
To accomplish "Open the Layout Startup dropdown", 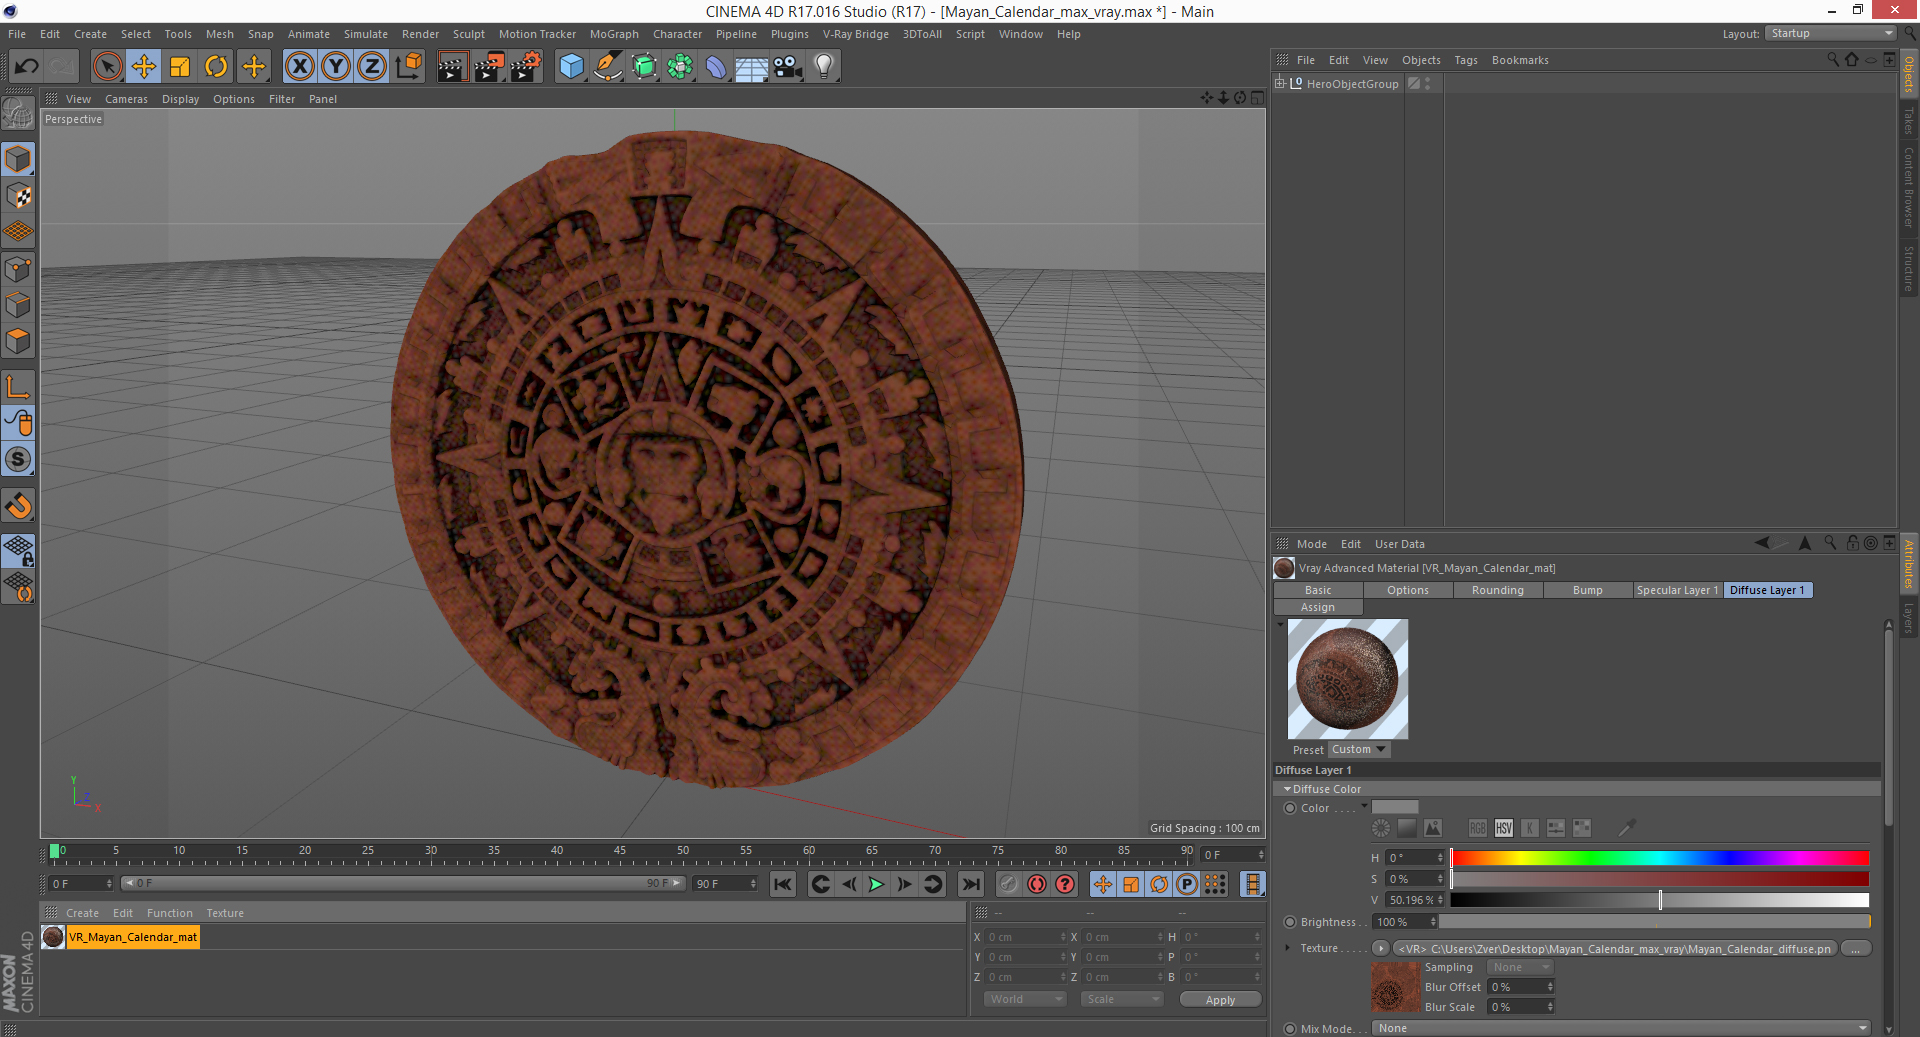I will coord(1830,33).
